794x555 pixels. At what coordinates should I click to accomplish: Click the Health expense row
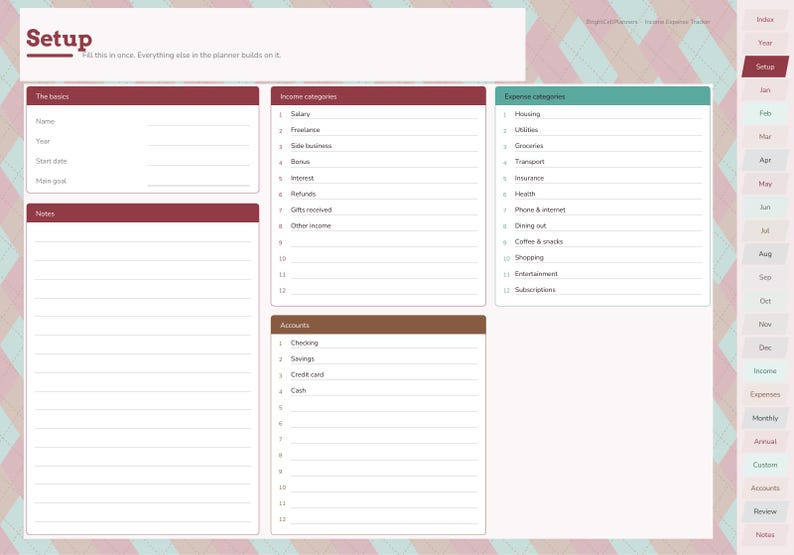coord(603,194)
